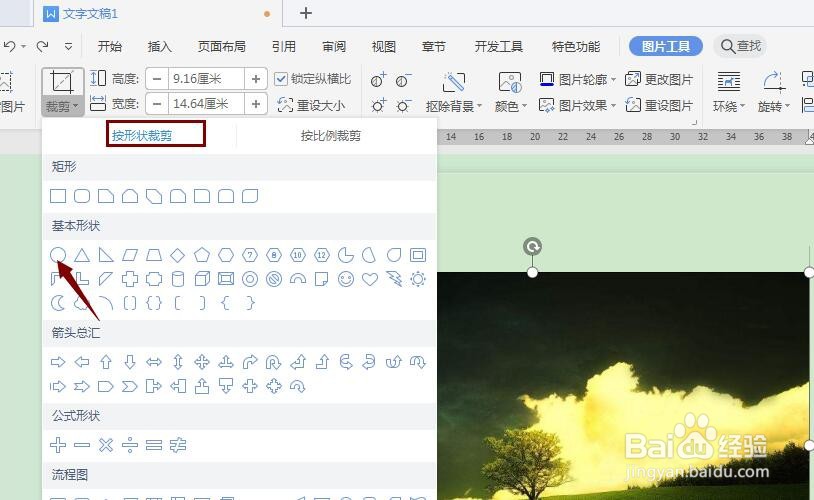The height and width of the screenshot is (500, 814).
Task: Choose the sun crop shape
Action: pyautogui.click(x=418, y=279)
